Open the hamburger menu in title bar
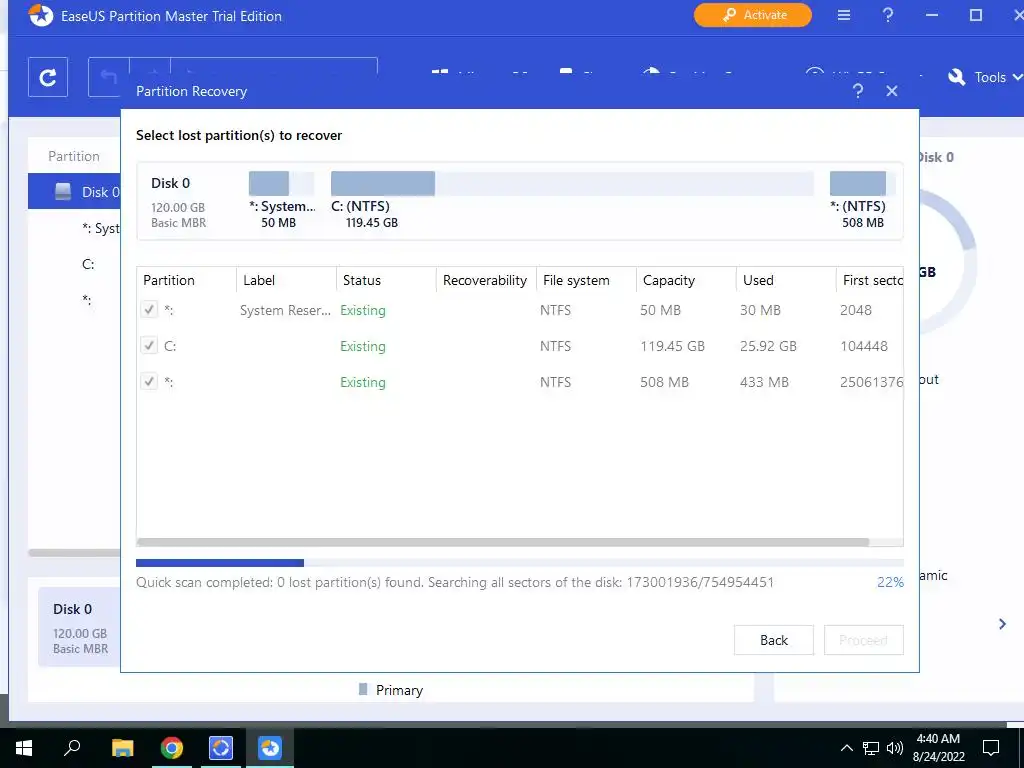 pos(844,15)
